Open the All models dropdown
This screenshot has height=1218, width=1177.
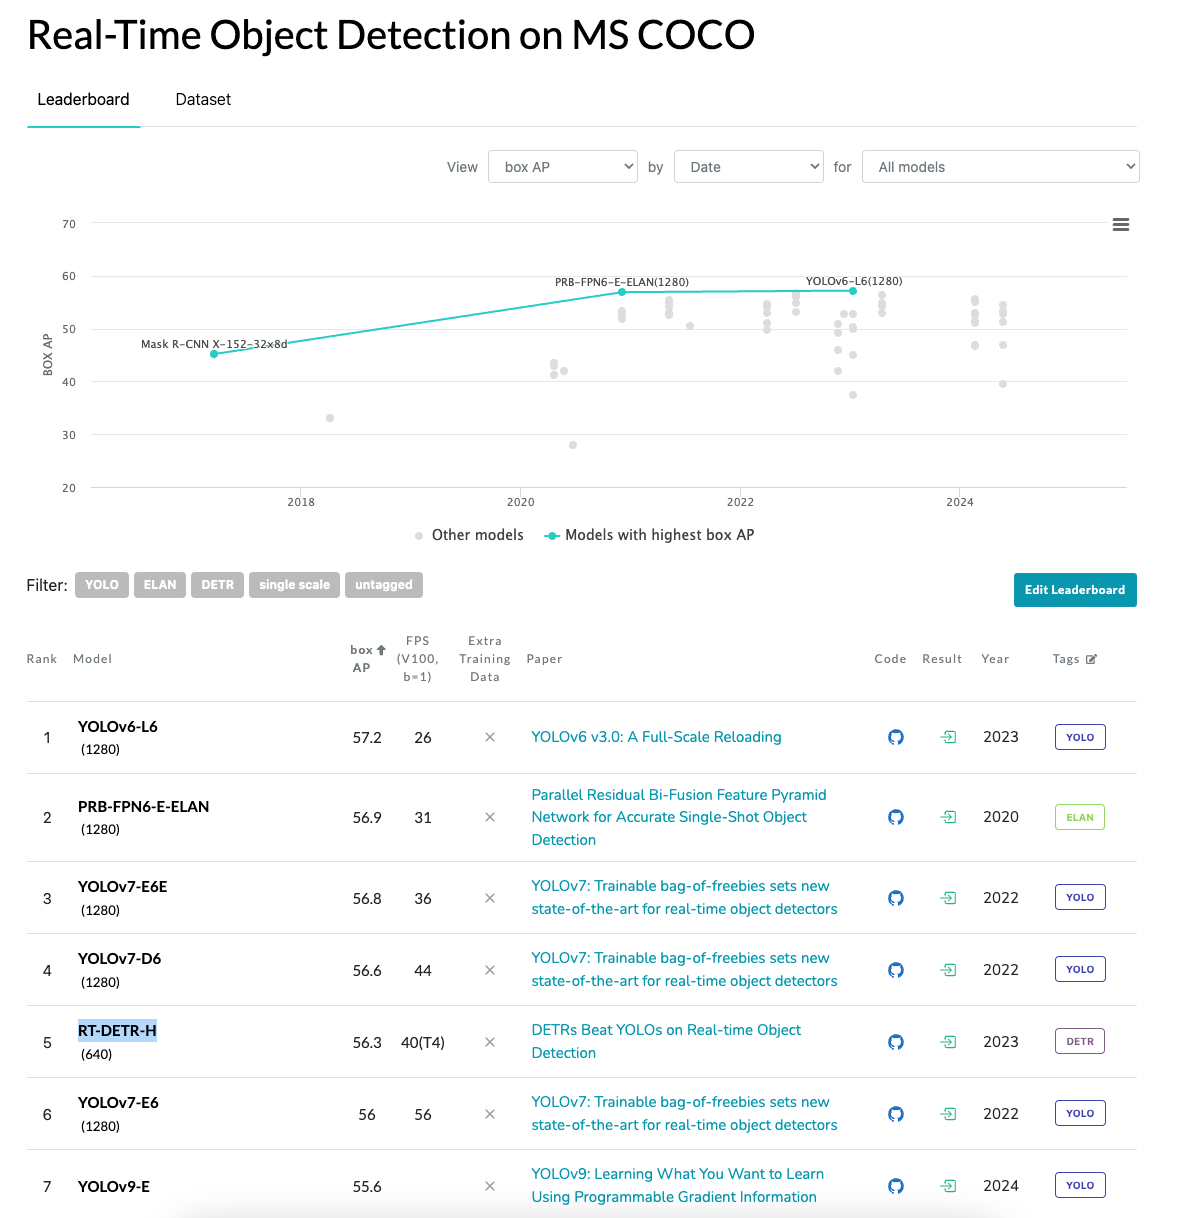tap(1001, 167)
